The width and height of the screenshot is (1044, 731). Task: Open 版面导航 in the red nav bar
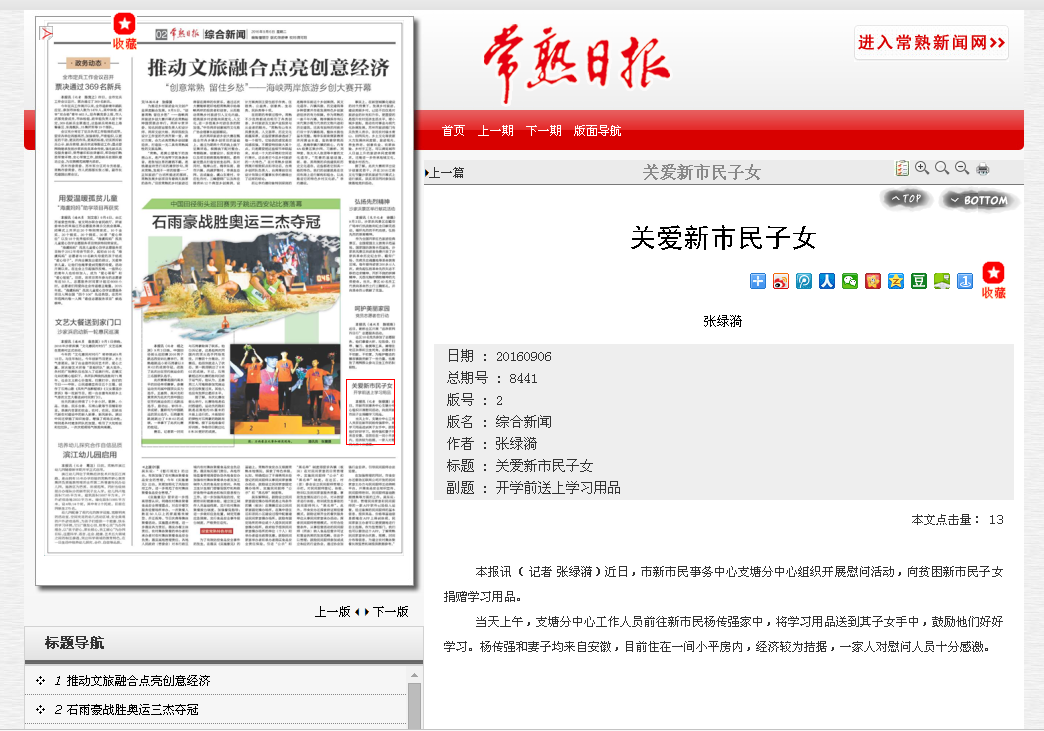coord(597,131)
